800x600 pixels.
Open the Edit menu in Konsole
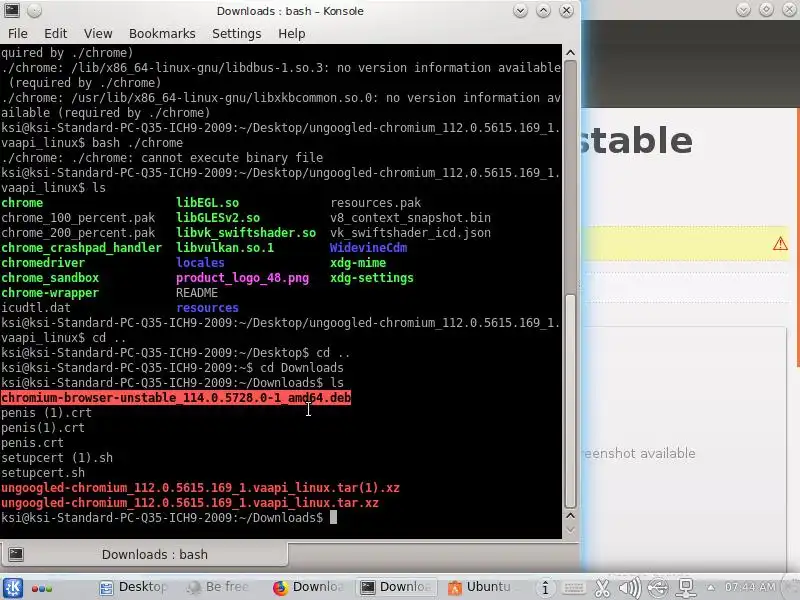(56, 34)
